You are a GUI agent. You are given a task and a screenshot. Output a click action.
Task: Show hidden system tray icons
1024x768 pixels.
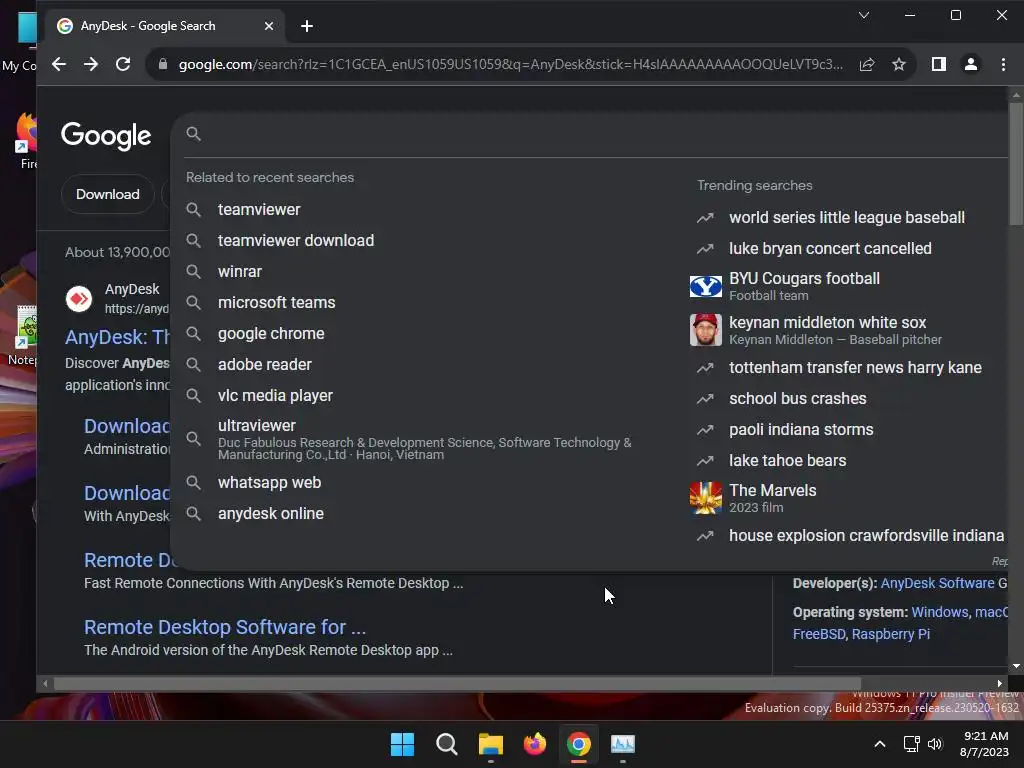880,744
